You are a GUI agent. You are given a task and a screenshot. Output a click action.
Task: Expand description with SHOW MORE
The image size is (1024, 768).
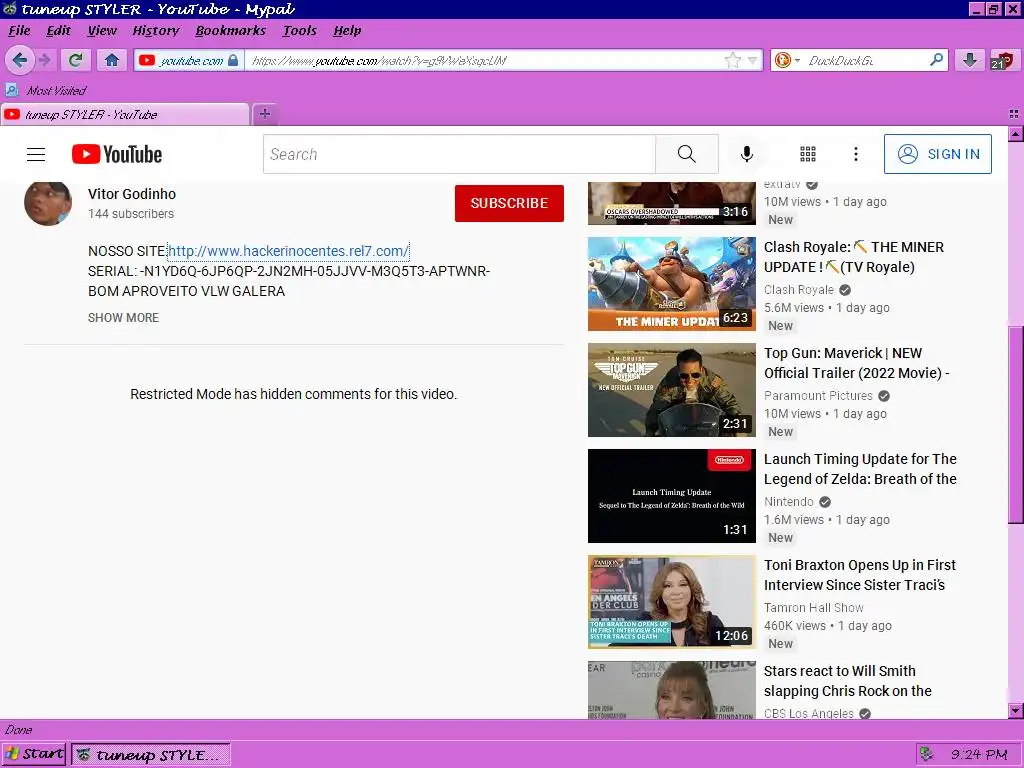point(123,317)
